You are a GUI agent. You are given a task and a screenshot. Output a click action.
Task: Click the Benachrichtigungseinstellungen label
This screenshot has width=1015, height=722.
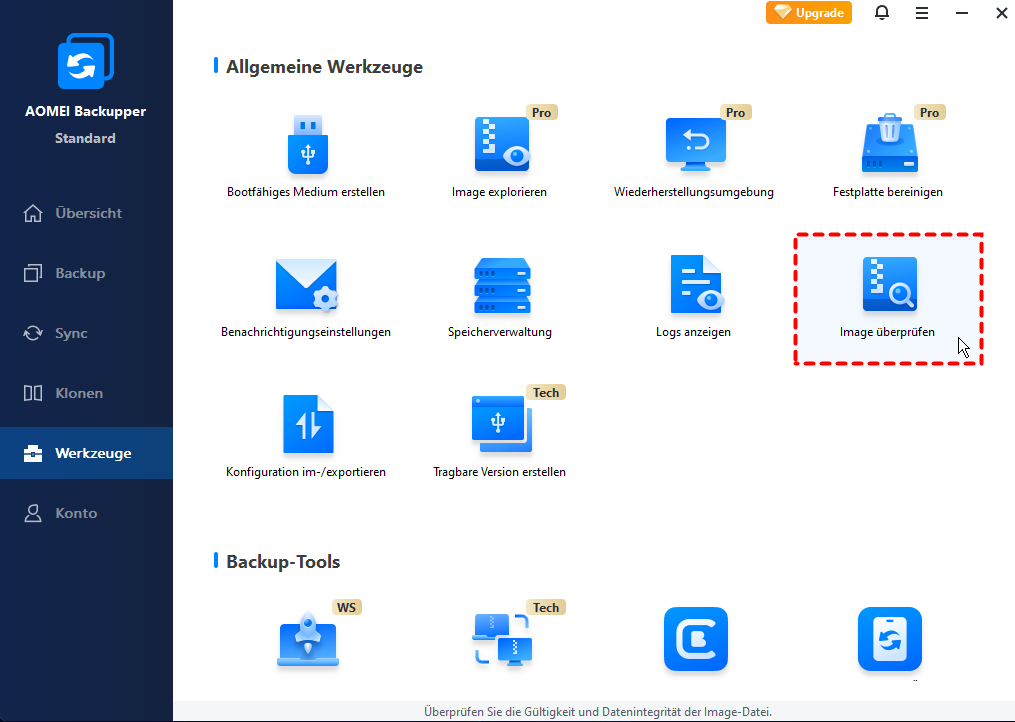tap(306, 332)
